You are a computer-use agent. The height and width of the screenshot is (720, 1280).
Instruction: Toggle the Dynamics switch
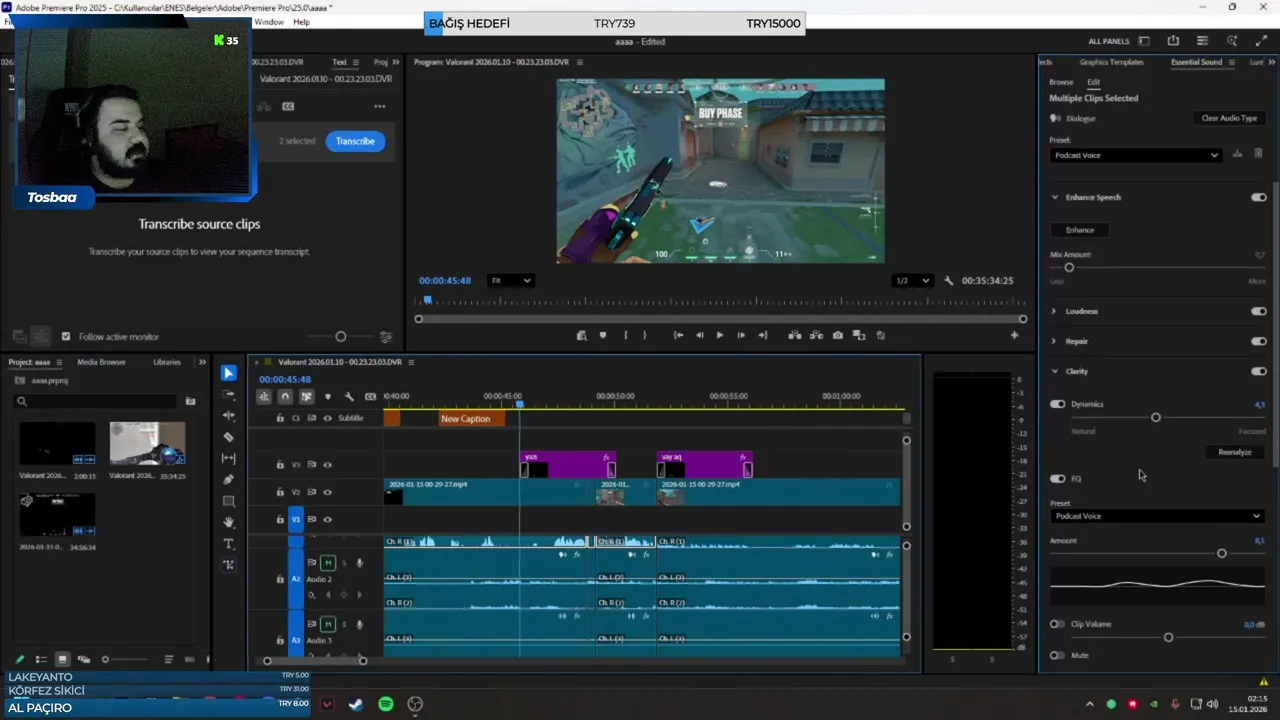tap(1057, 404)
